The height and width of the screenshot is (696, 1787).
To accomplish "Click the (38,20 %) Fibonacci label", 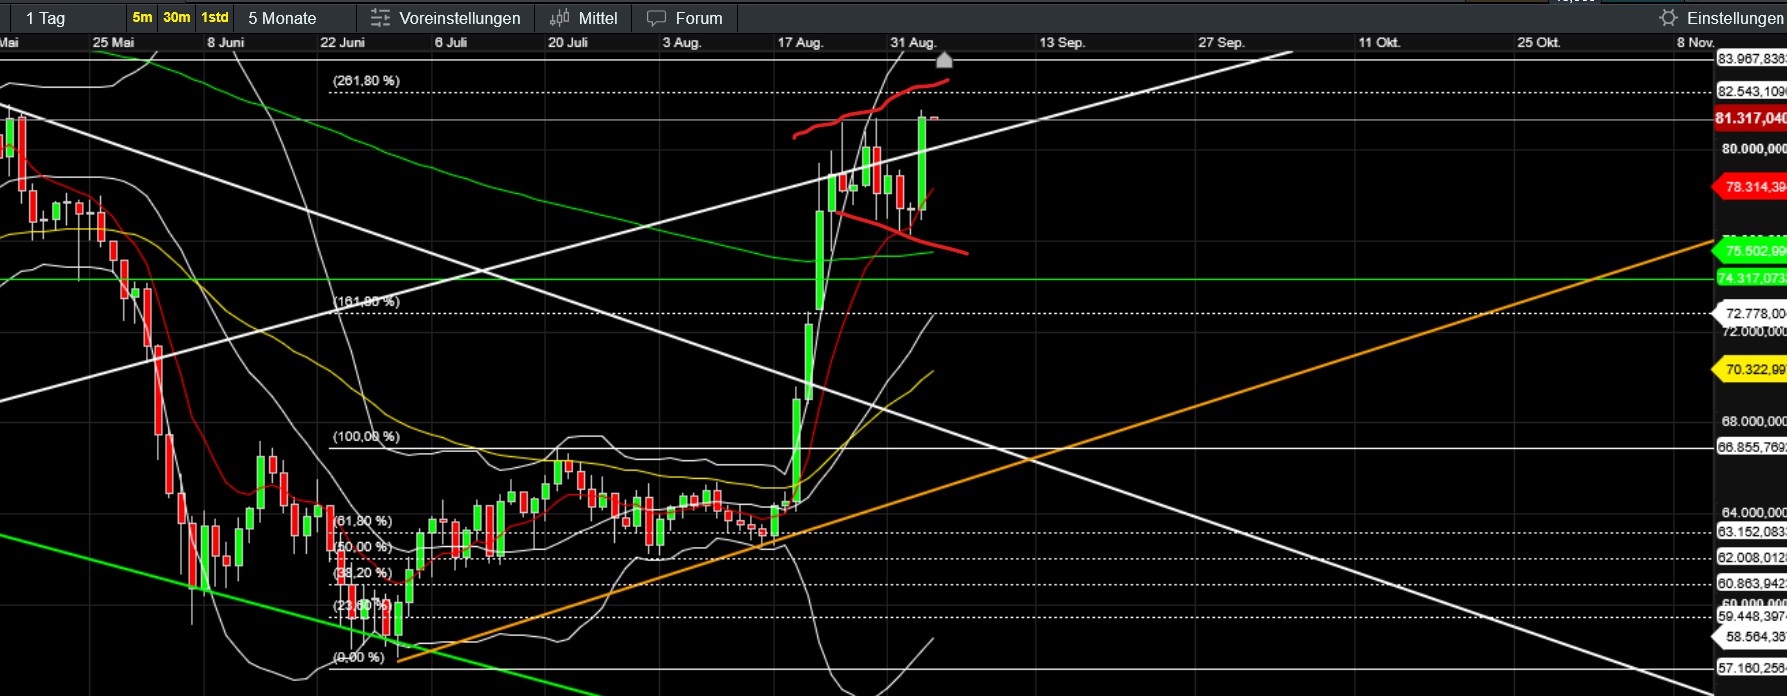I will (362, 573).
